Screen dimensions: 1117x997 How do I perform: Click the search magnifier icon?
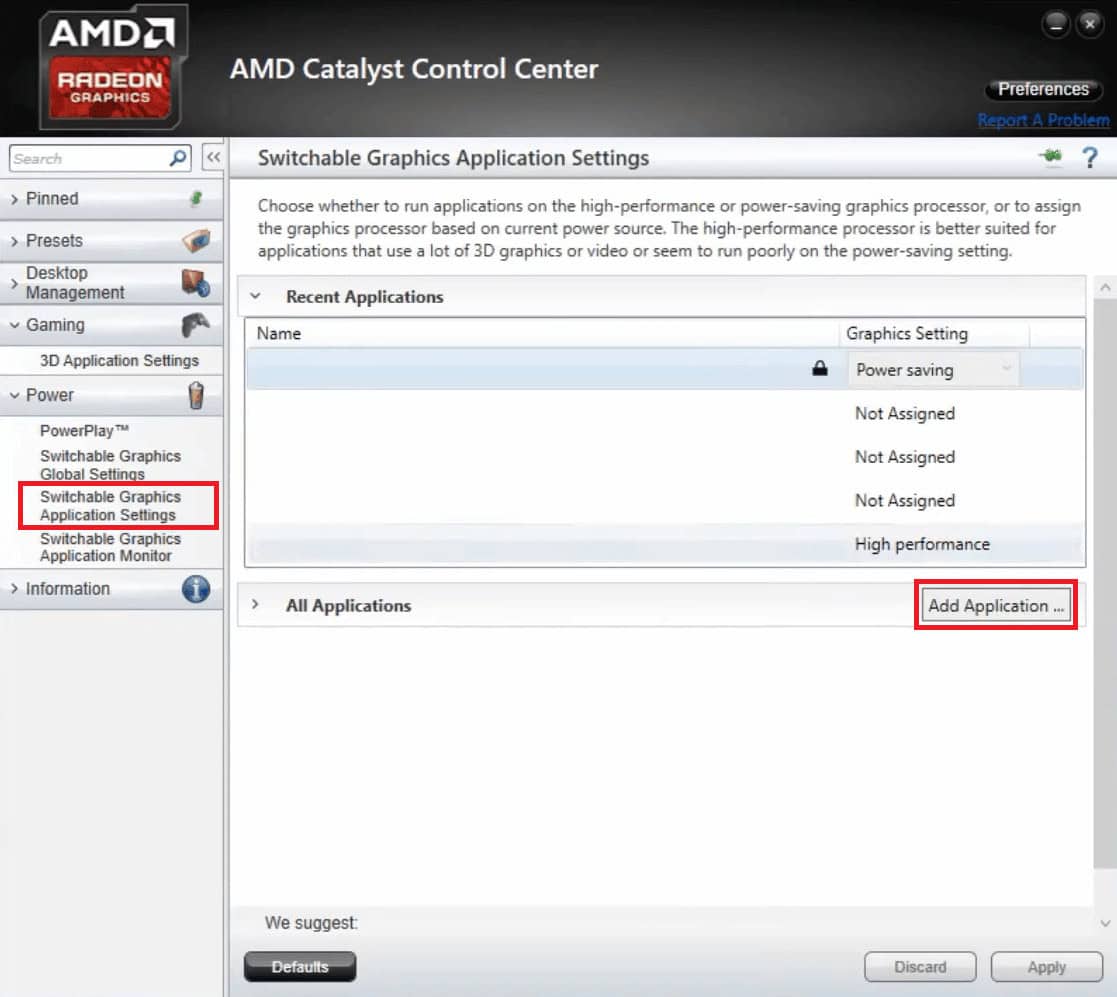(178, 157)
